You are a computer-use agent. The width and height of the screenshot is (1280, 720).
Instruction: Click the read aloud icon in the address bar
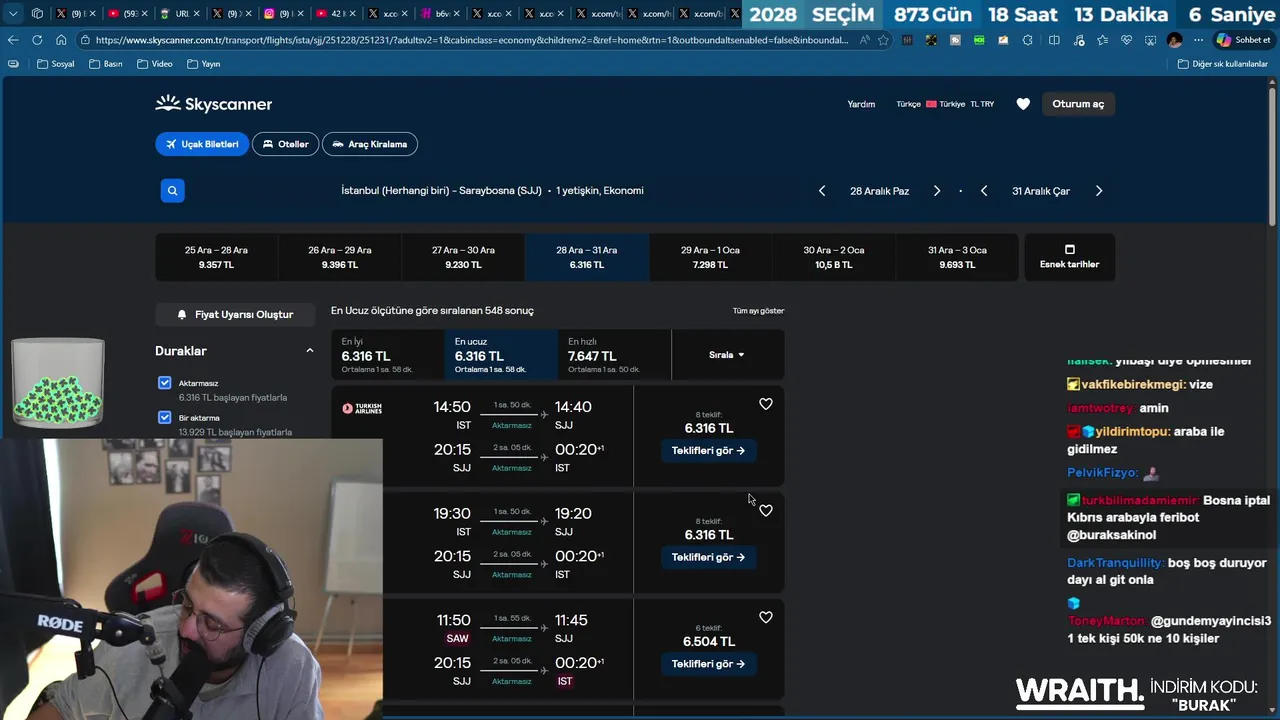coord(864,40)
